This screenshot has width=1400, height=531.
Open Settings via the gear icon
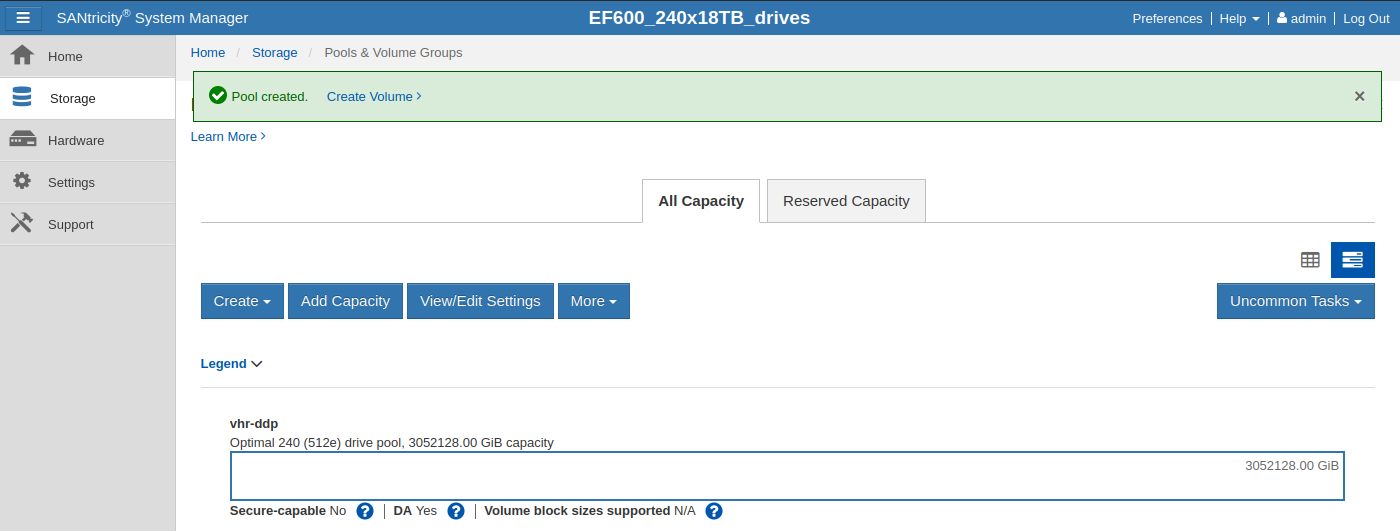(x=22, y=181)
